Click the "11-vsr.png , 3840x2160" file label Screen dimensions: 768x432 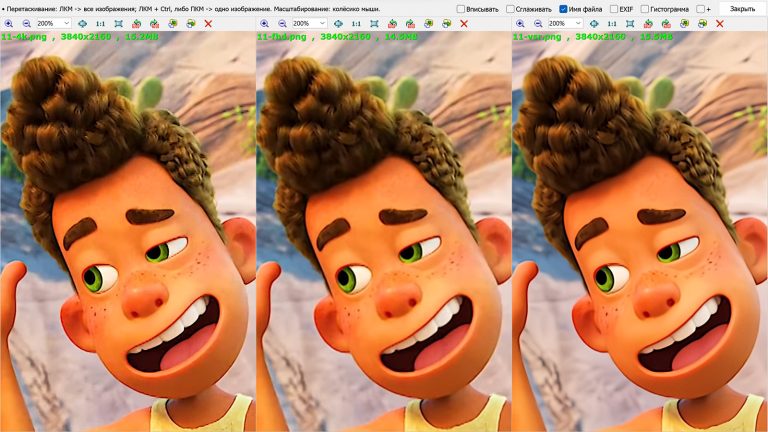569,37
